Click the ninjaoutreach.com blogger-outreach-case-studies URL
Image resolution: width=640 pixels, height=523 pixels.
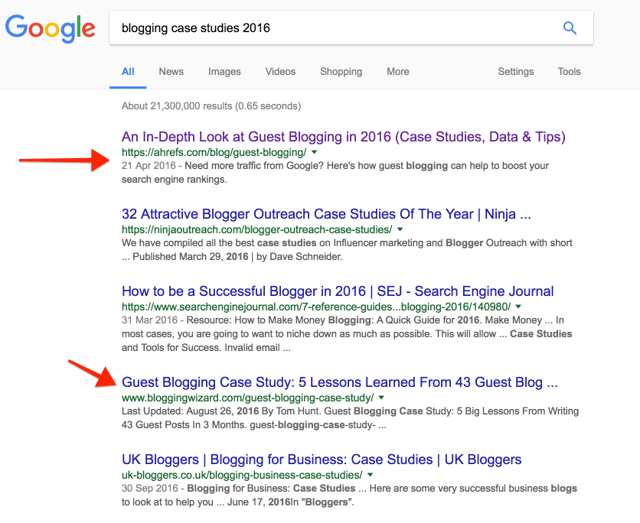(257, 230)
